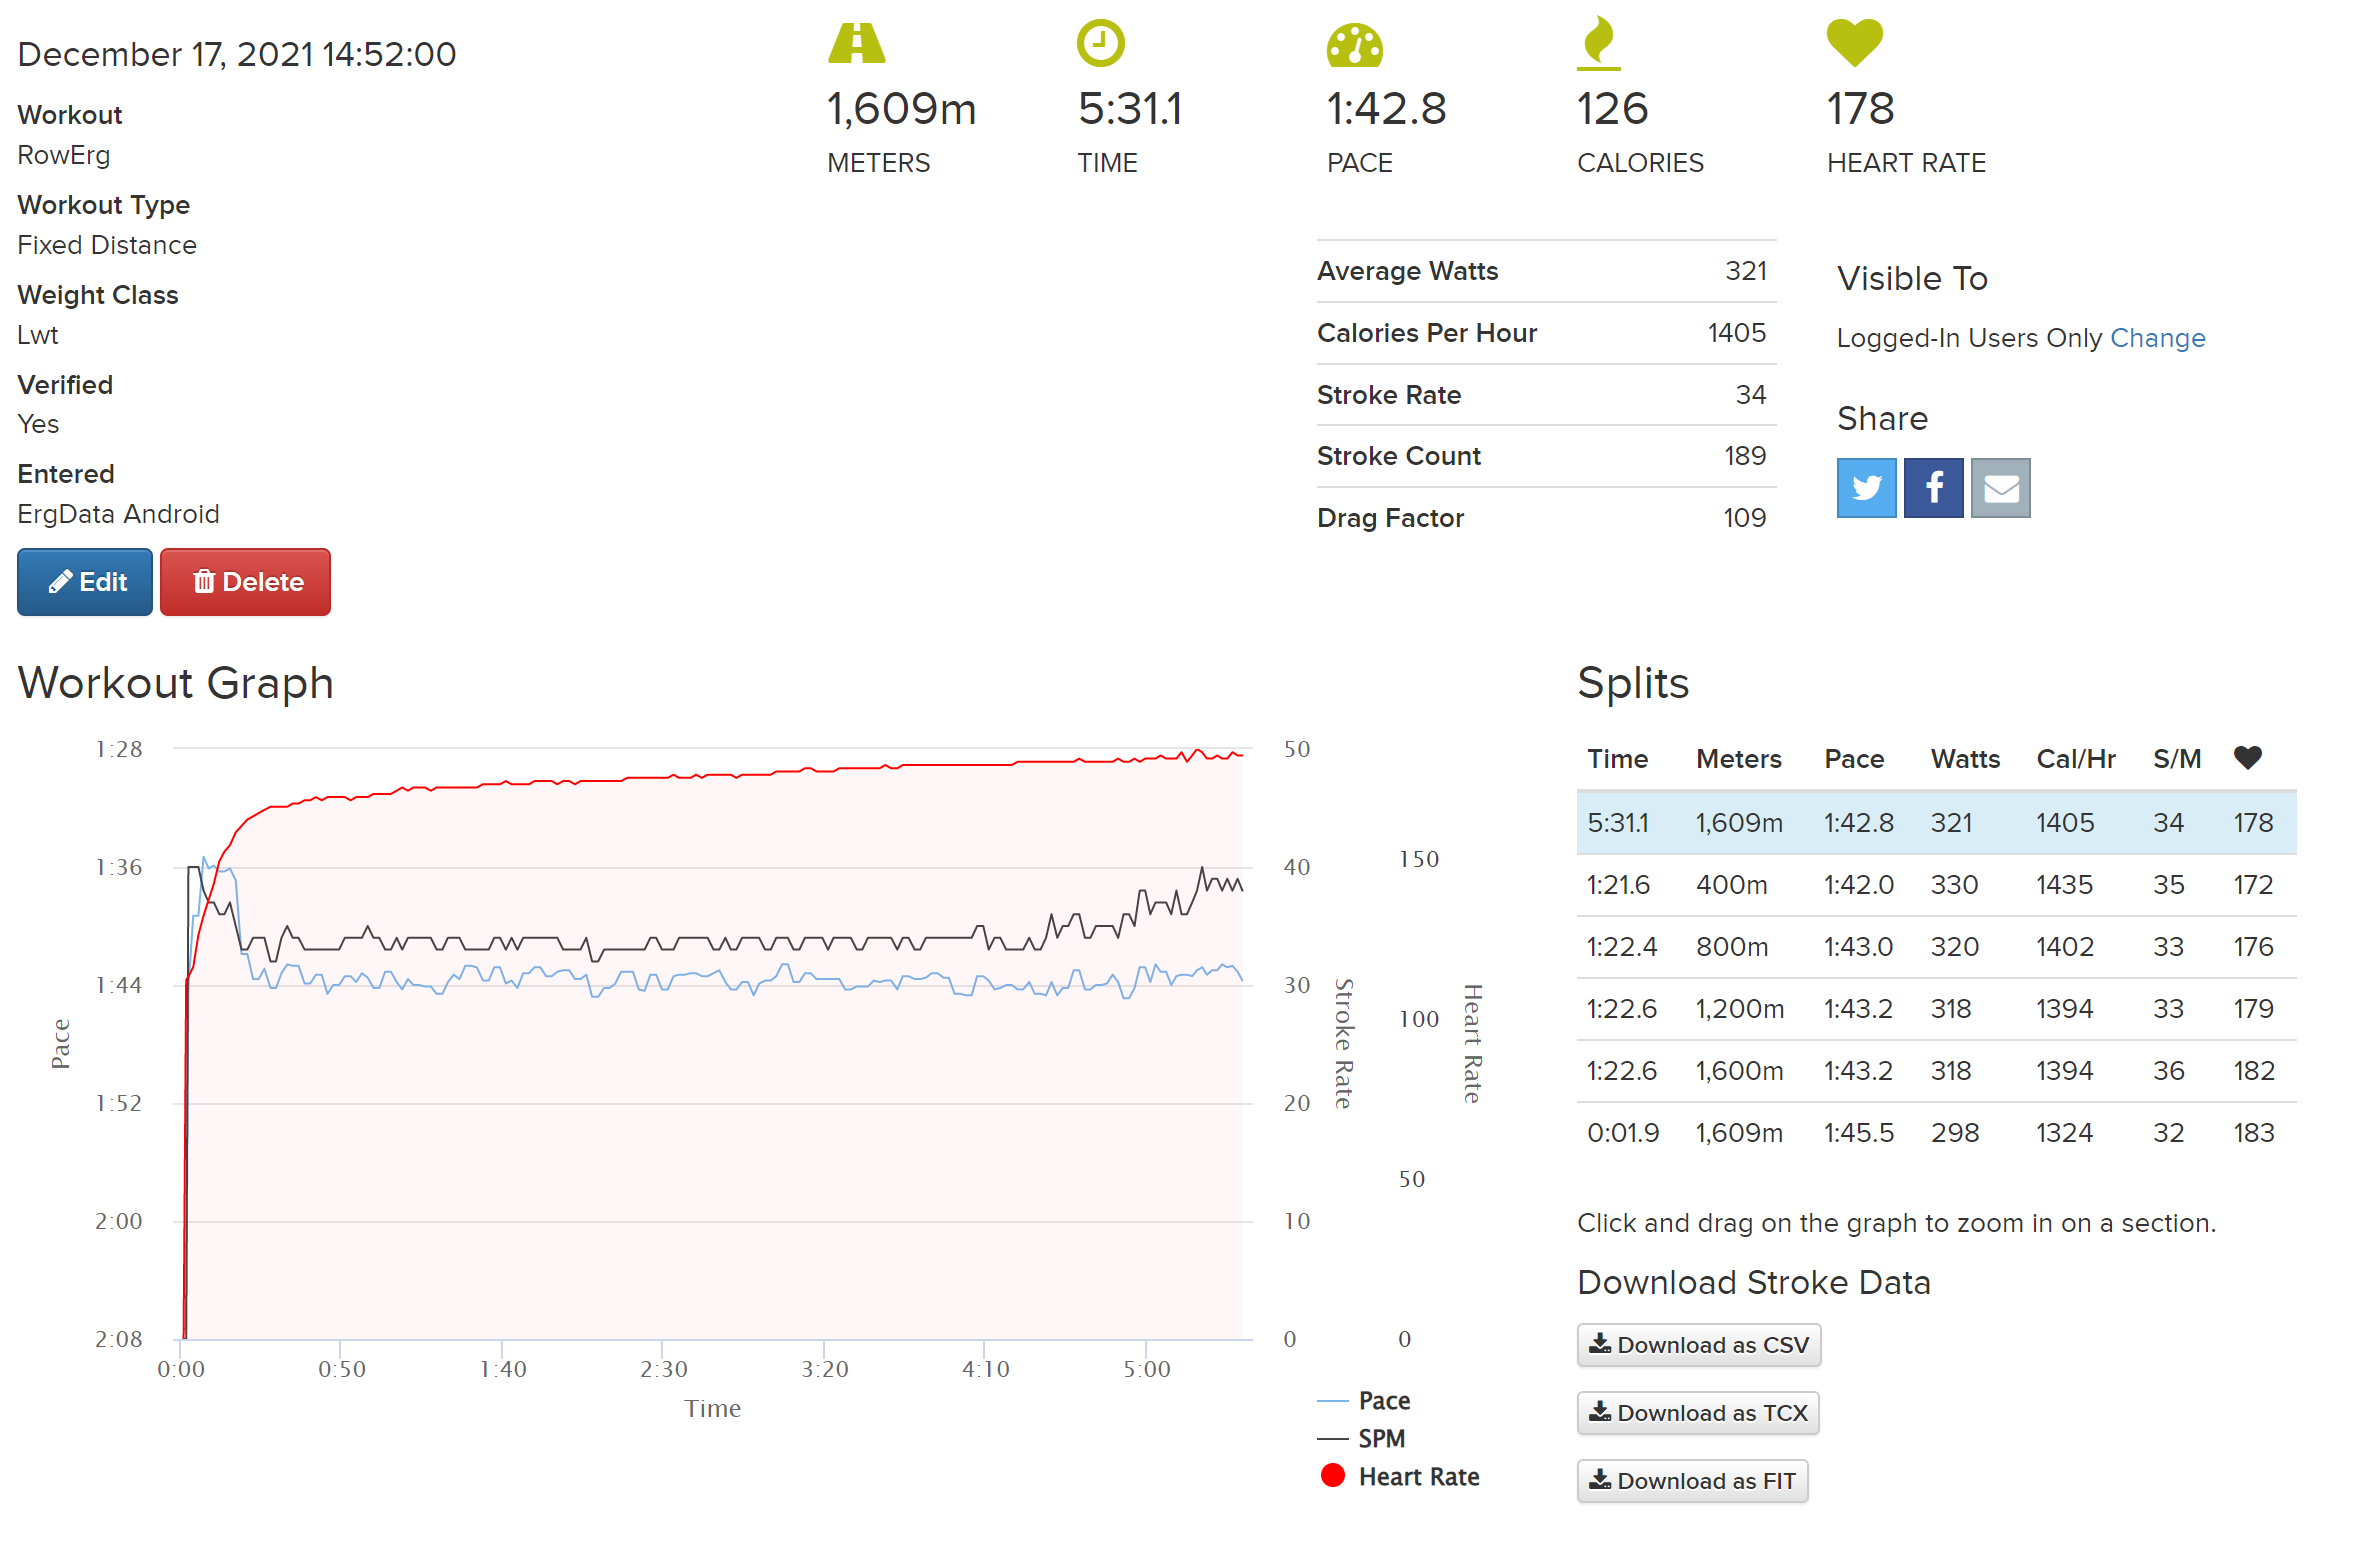Viewport: 2374px width, 1554px height.
Task: Click the Twitter share icon
Action: click(1865, 488)
